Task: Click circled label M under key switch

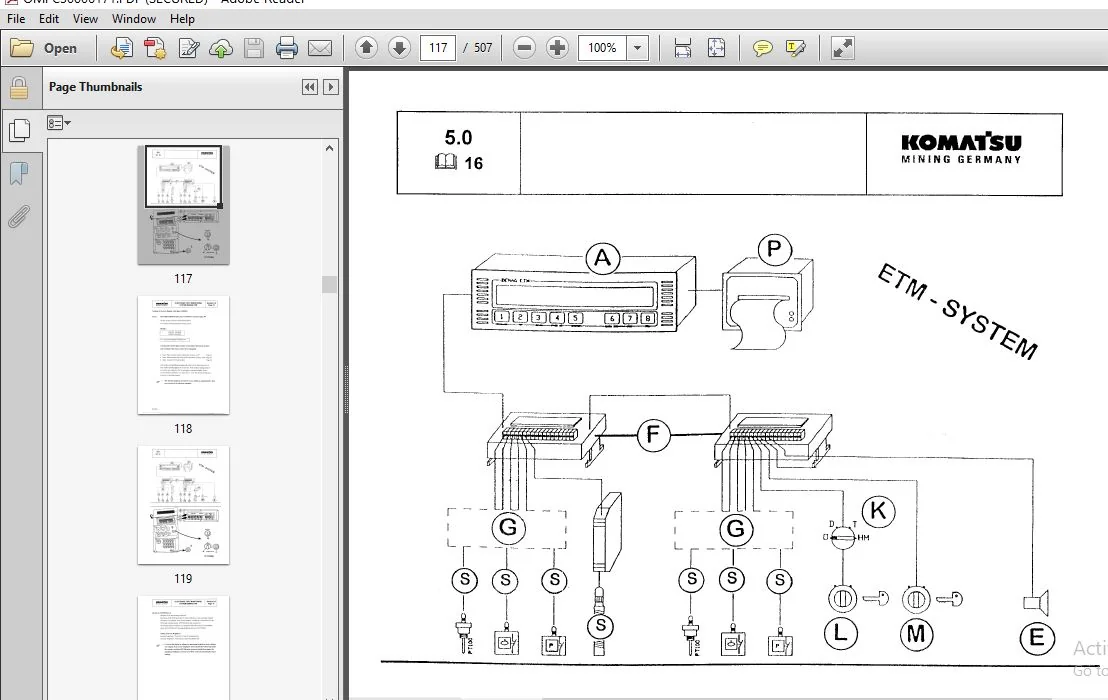Action: click(x=917, y=634)
